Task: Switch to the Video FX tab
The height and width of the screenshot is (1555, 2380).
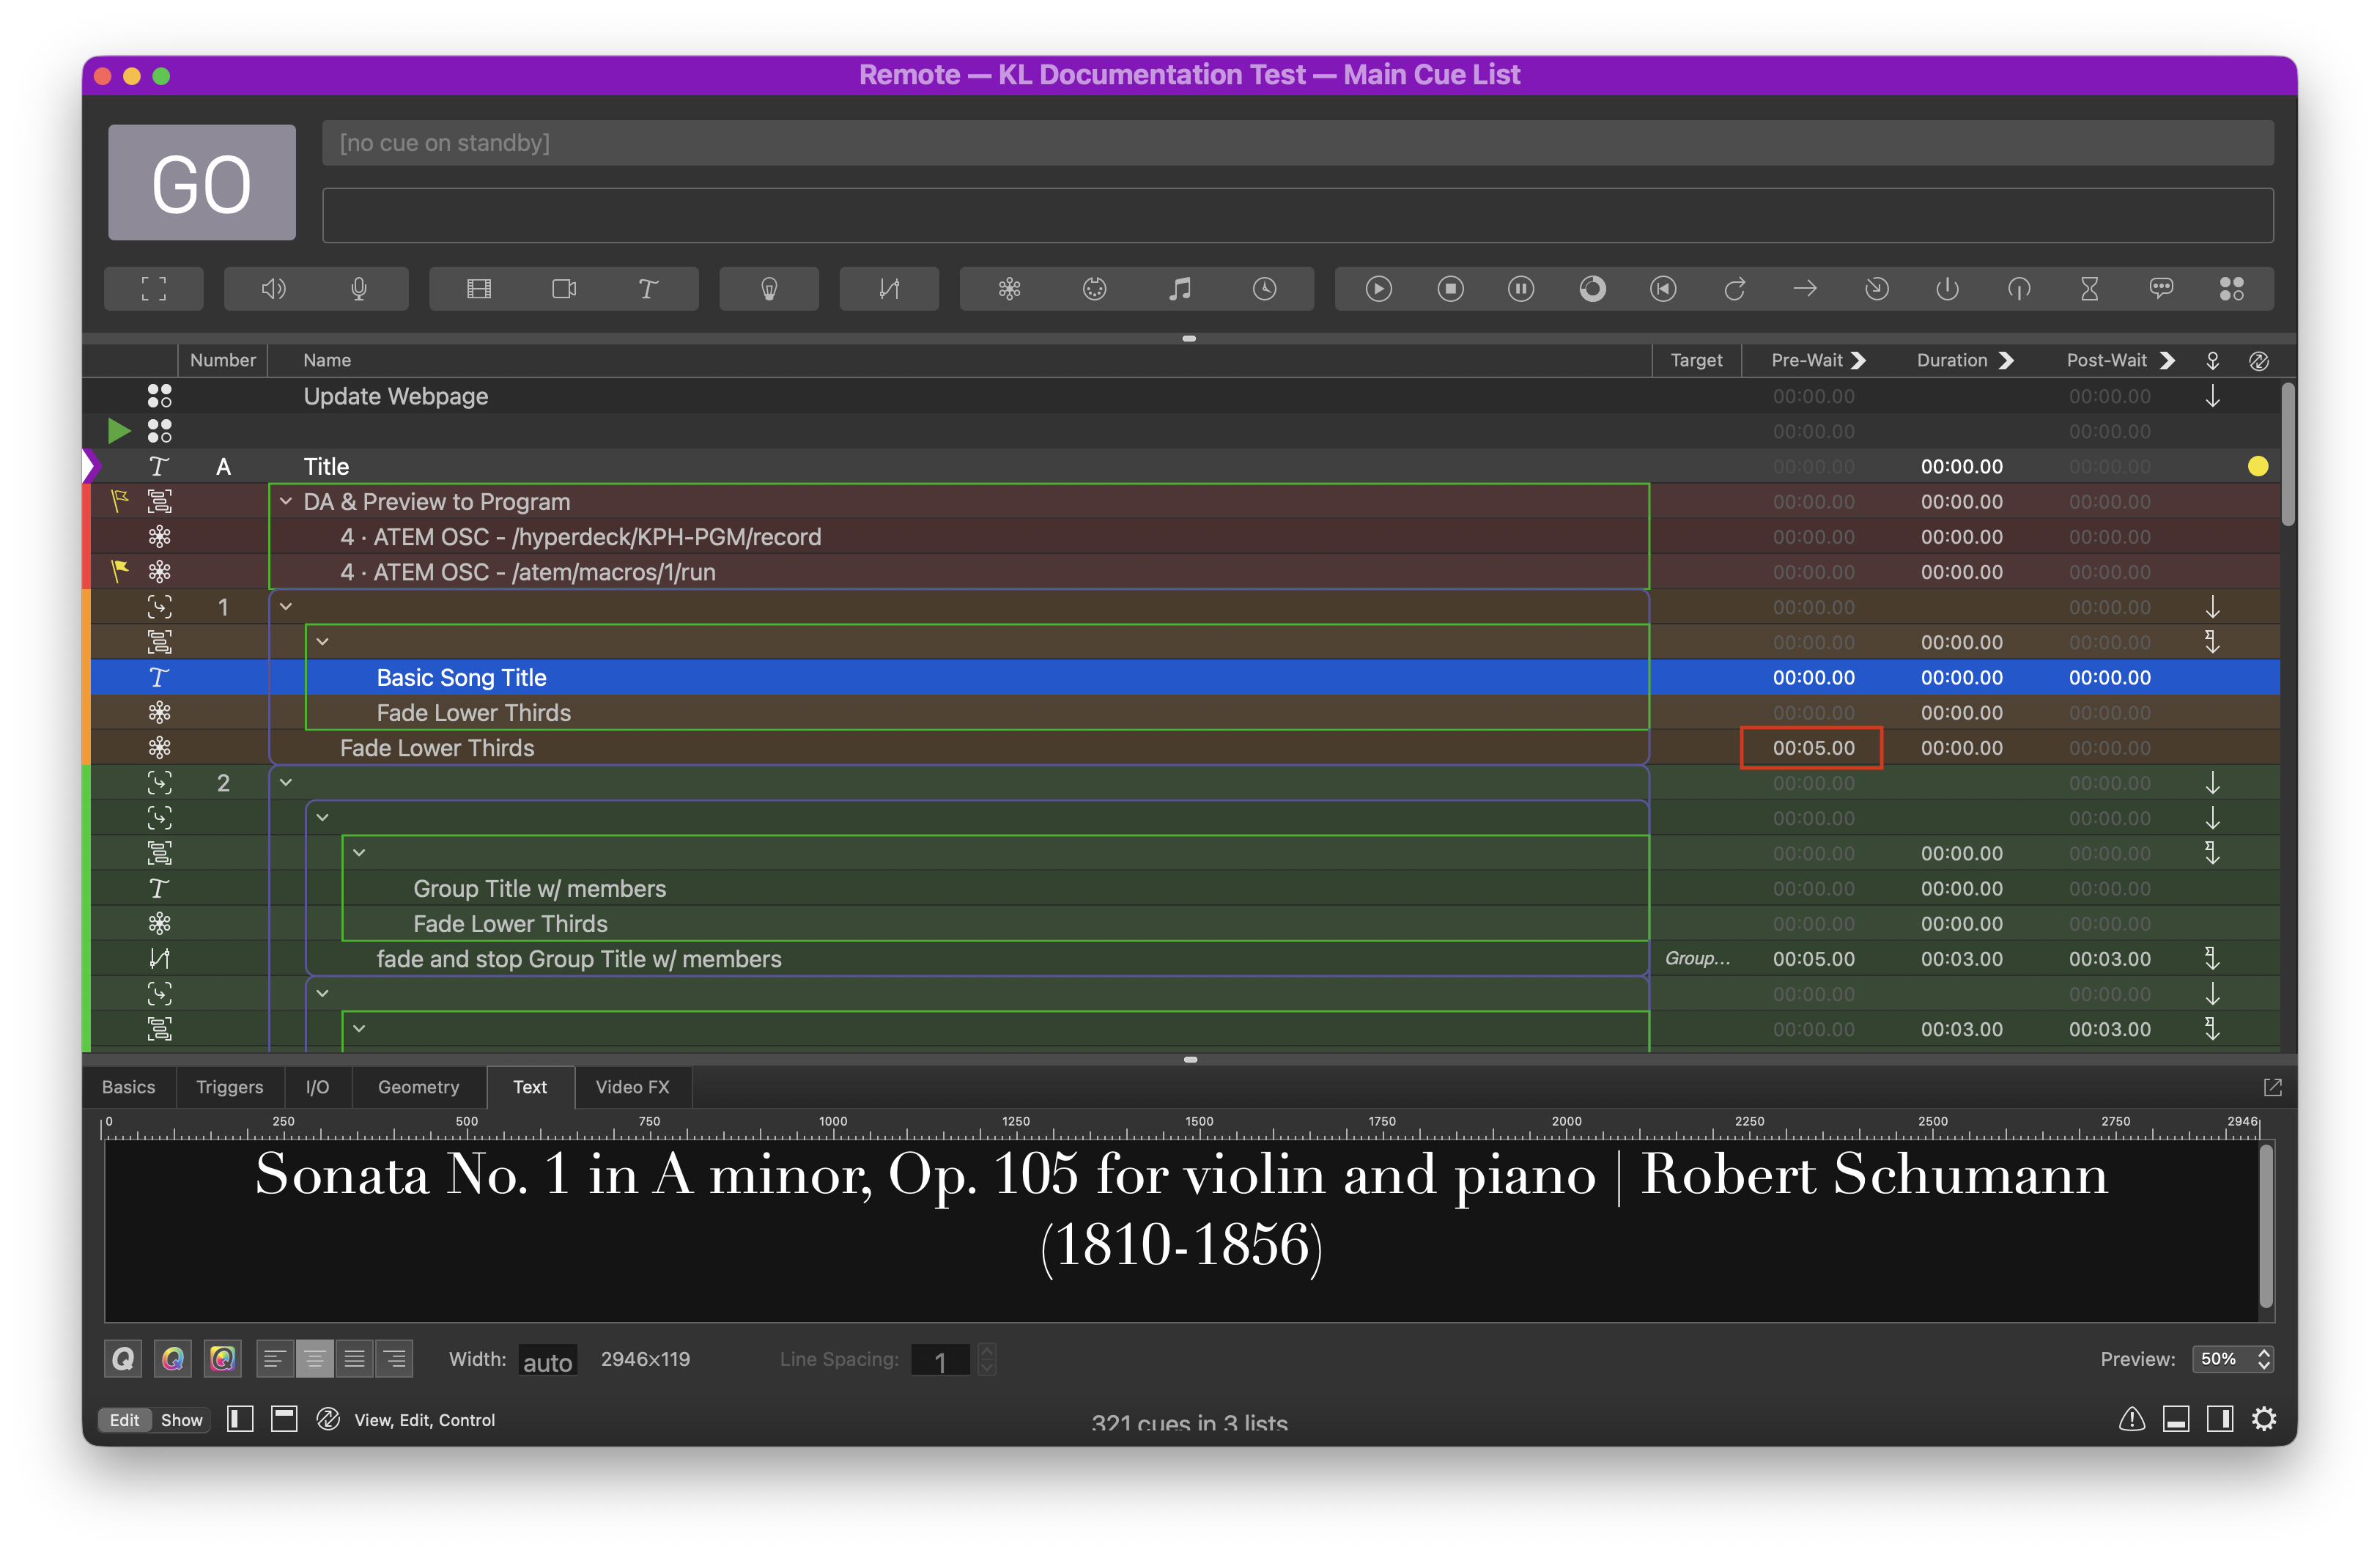Action: click(x=632, y=1087)
